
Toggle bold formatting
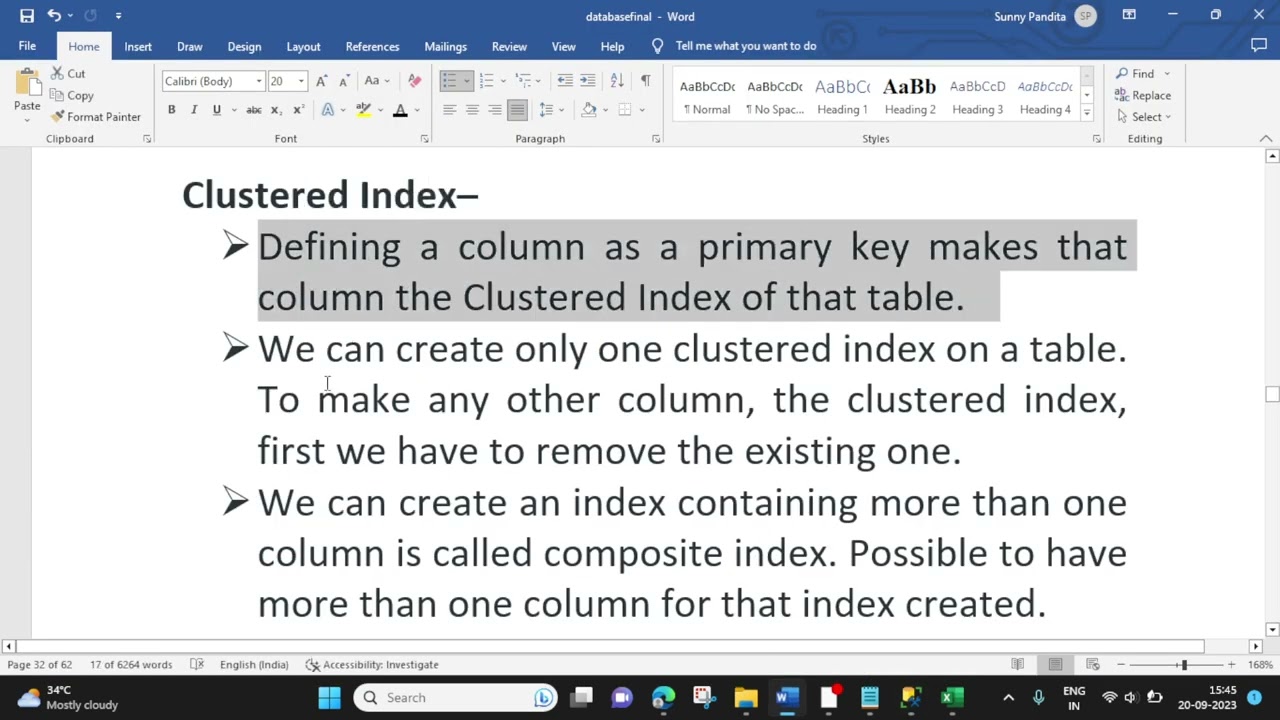click(171, 110)
